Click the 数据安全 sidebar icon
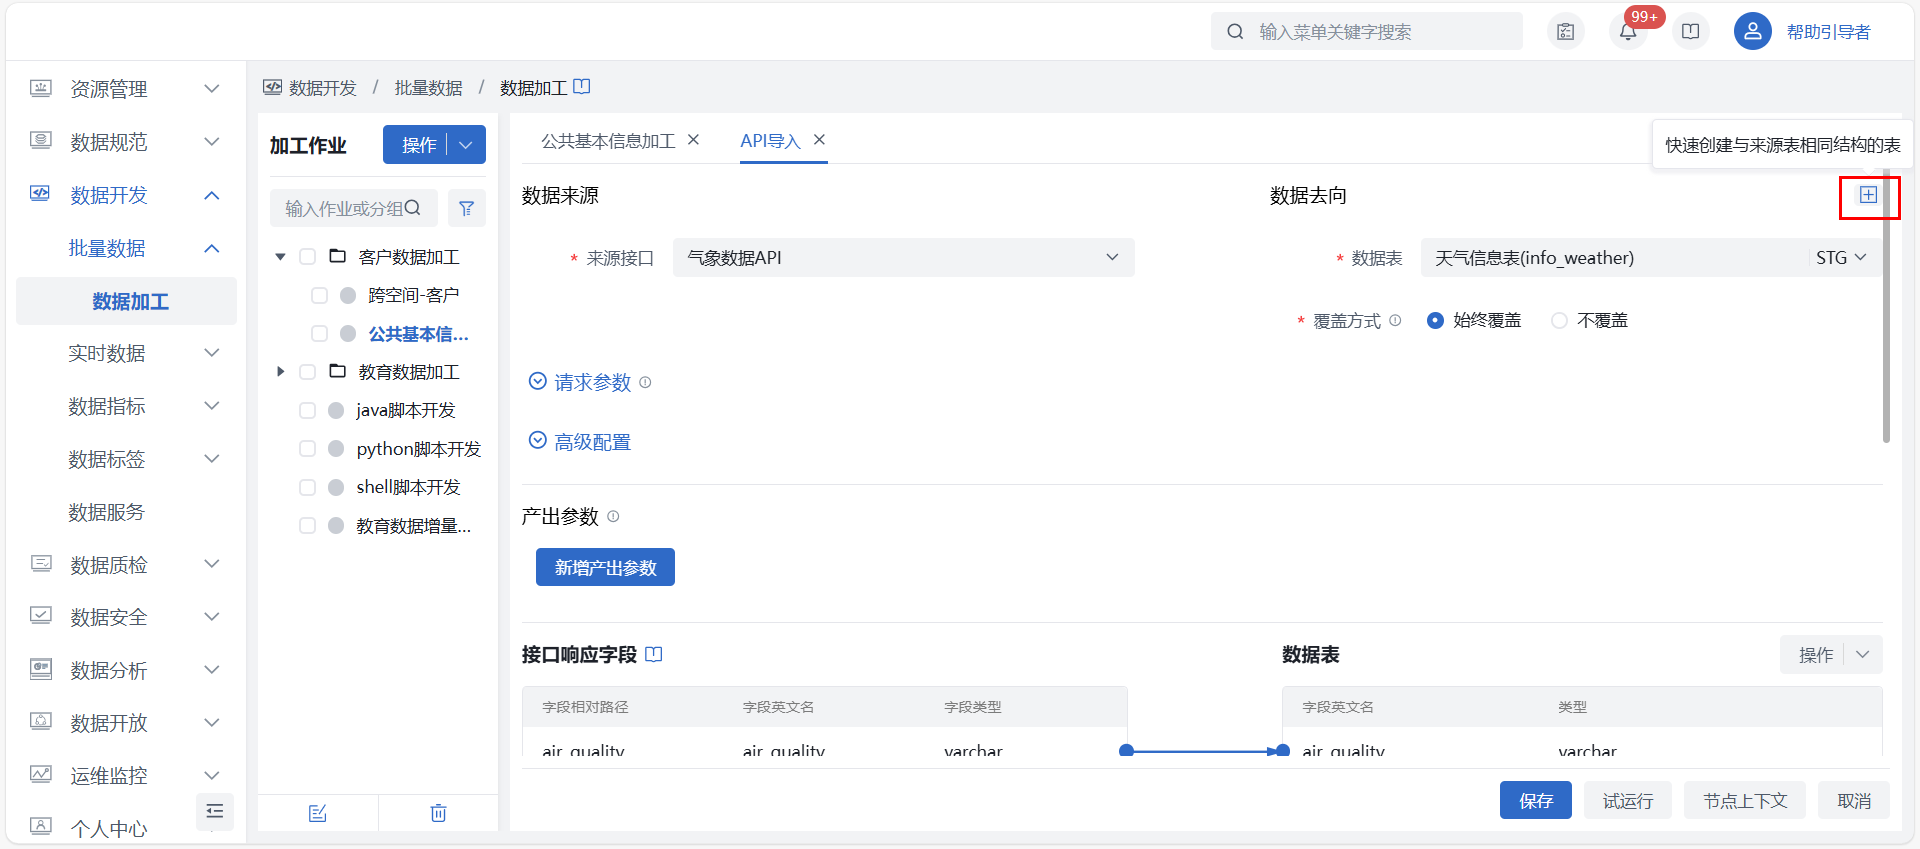The width and height of the screenshot is (1920, 849). click(x=41, y=616)
